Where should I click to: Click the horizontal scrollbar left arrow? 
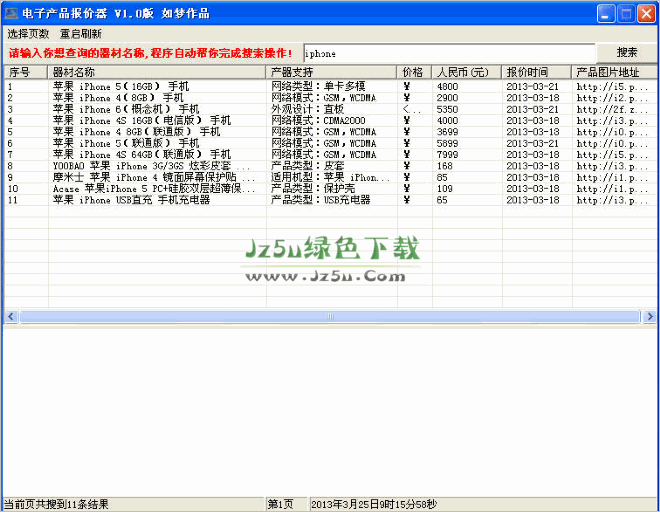pos(11,316)
